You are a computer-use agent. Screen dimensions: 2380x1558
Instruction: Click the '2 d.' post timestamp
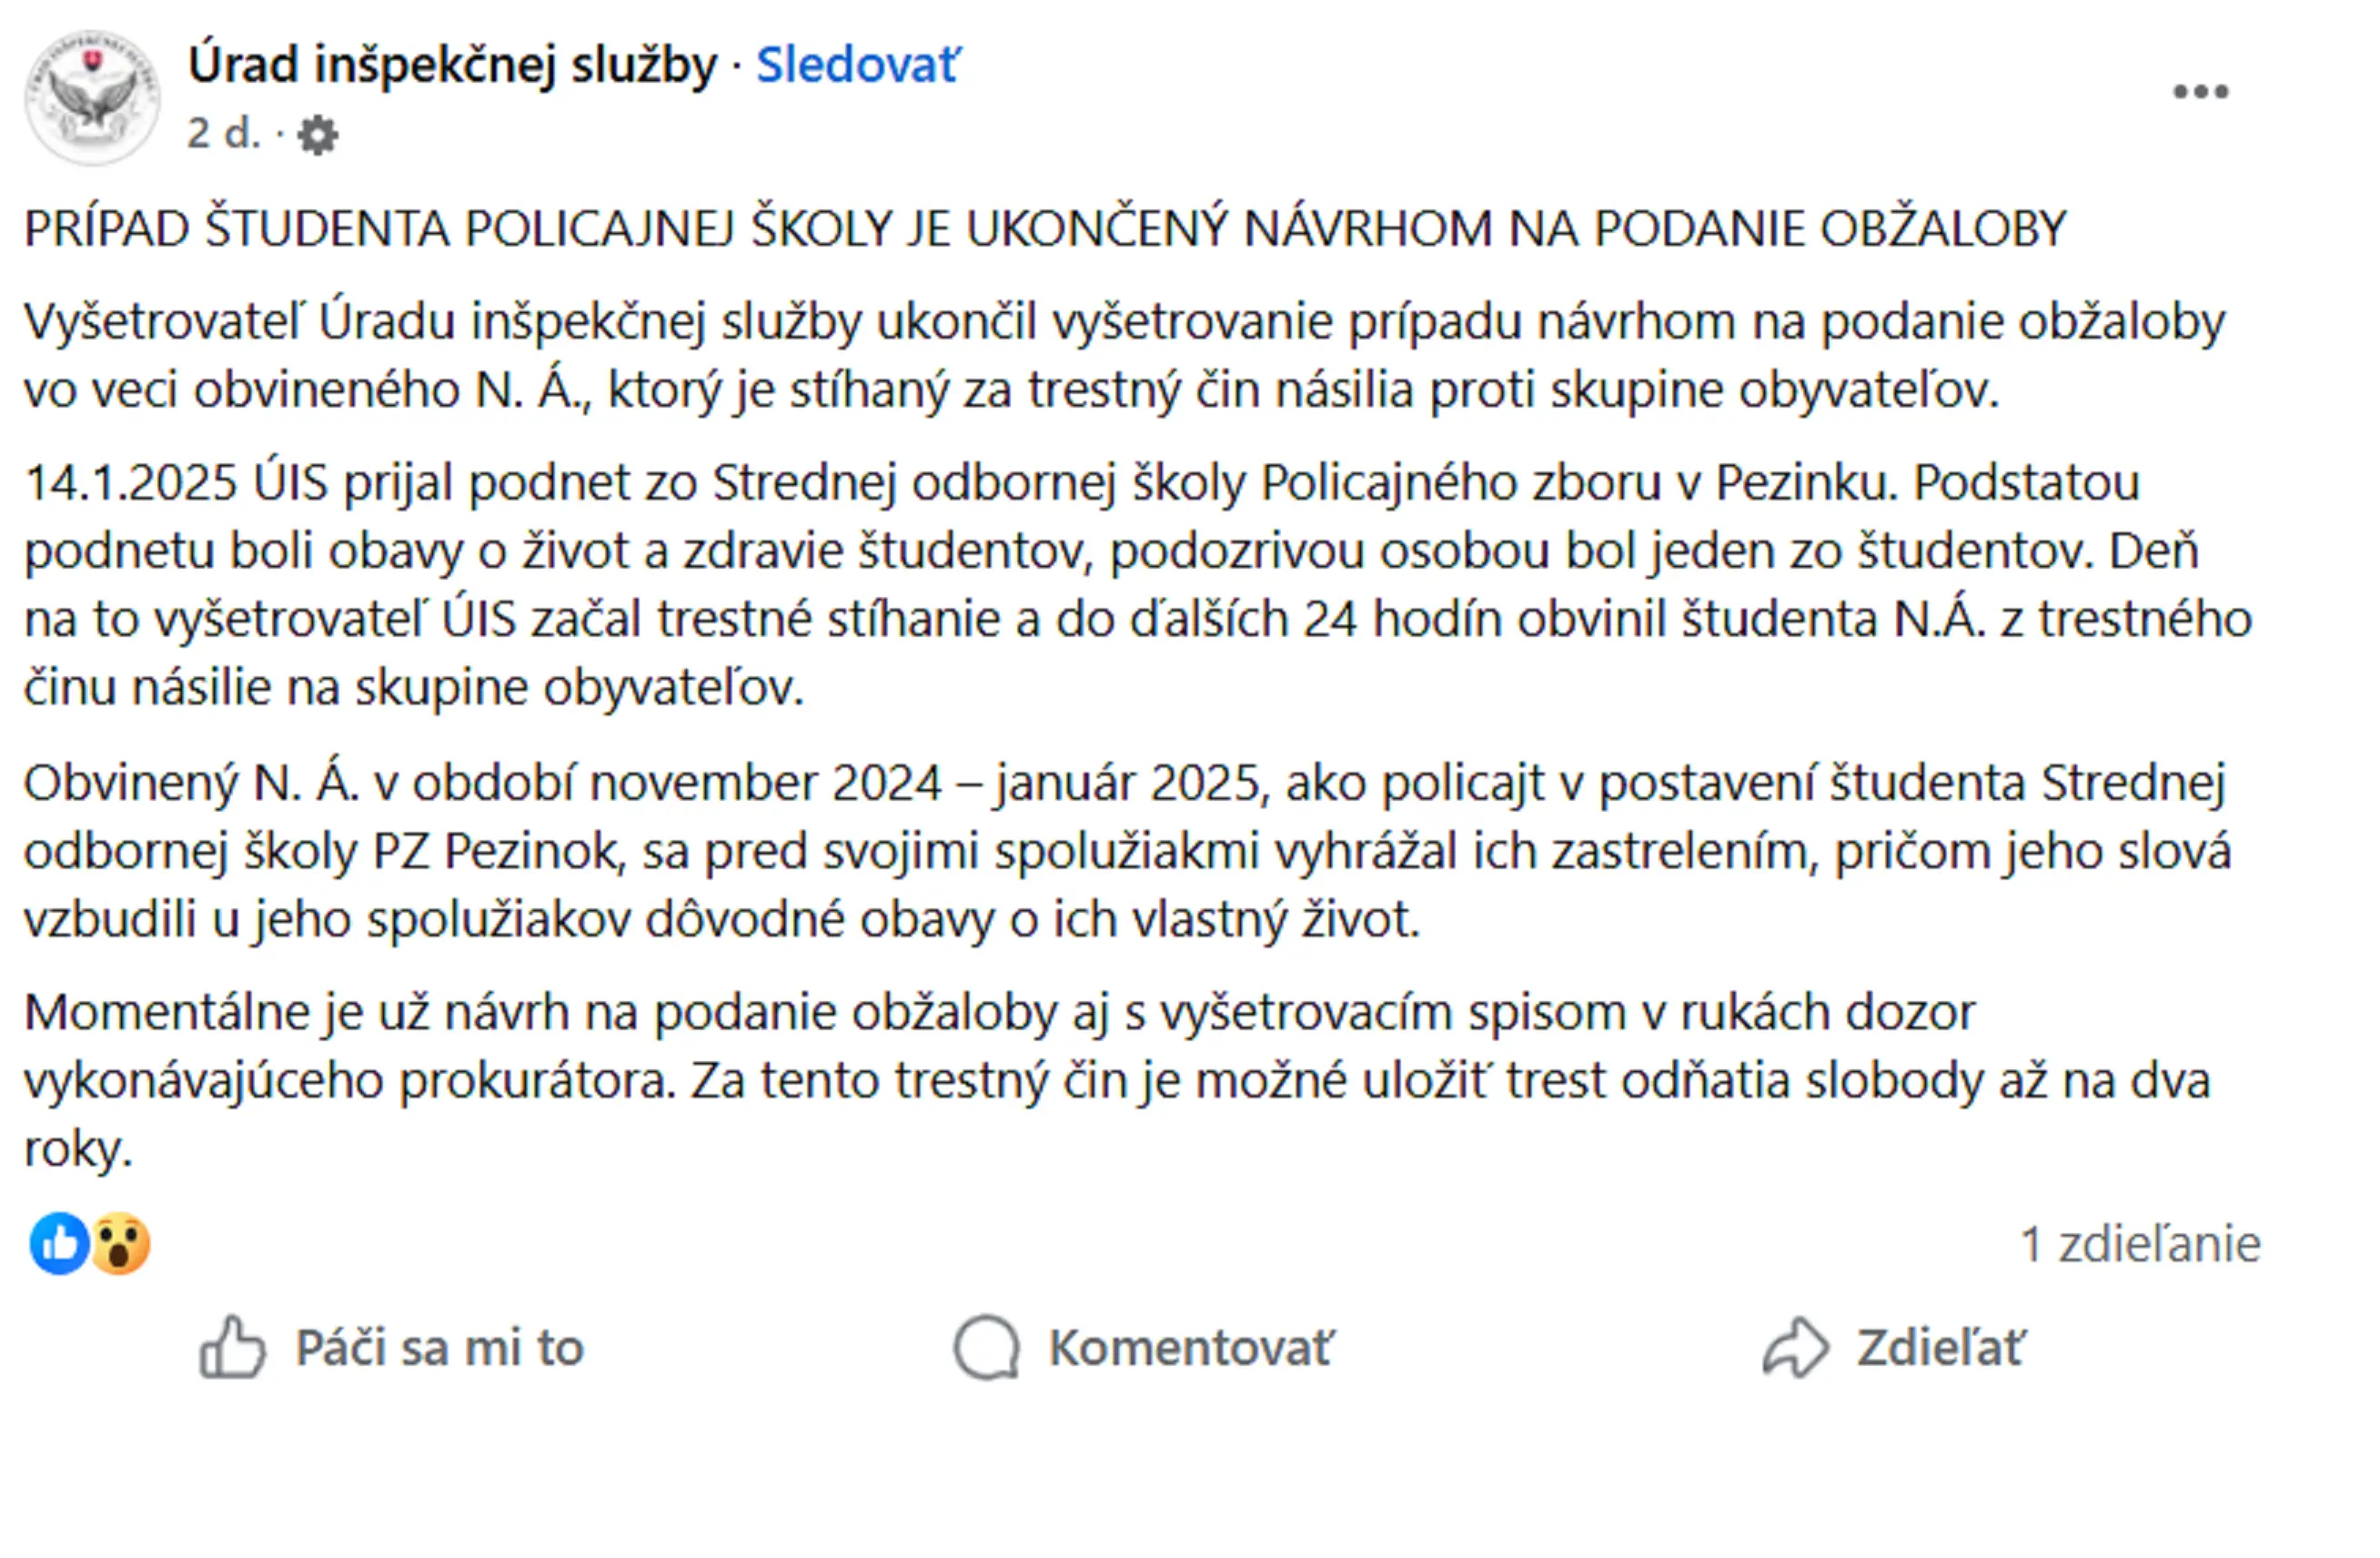[x=223, y=133]
